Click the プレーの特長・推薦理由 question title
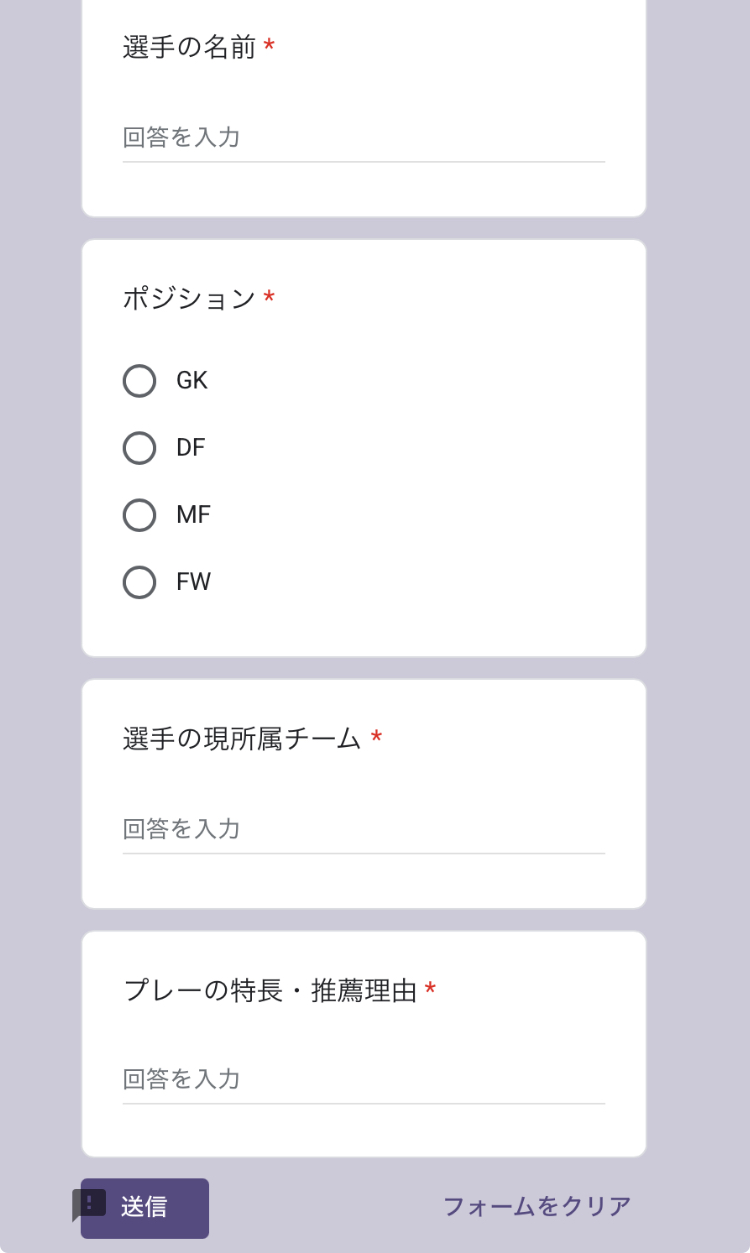Viewport: 750px width, 1253px height. click(270, 991)
